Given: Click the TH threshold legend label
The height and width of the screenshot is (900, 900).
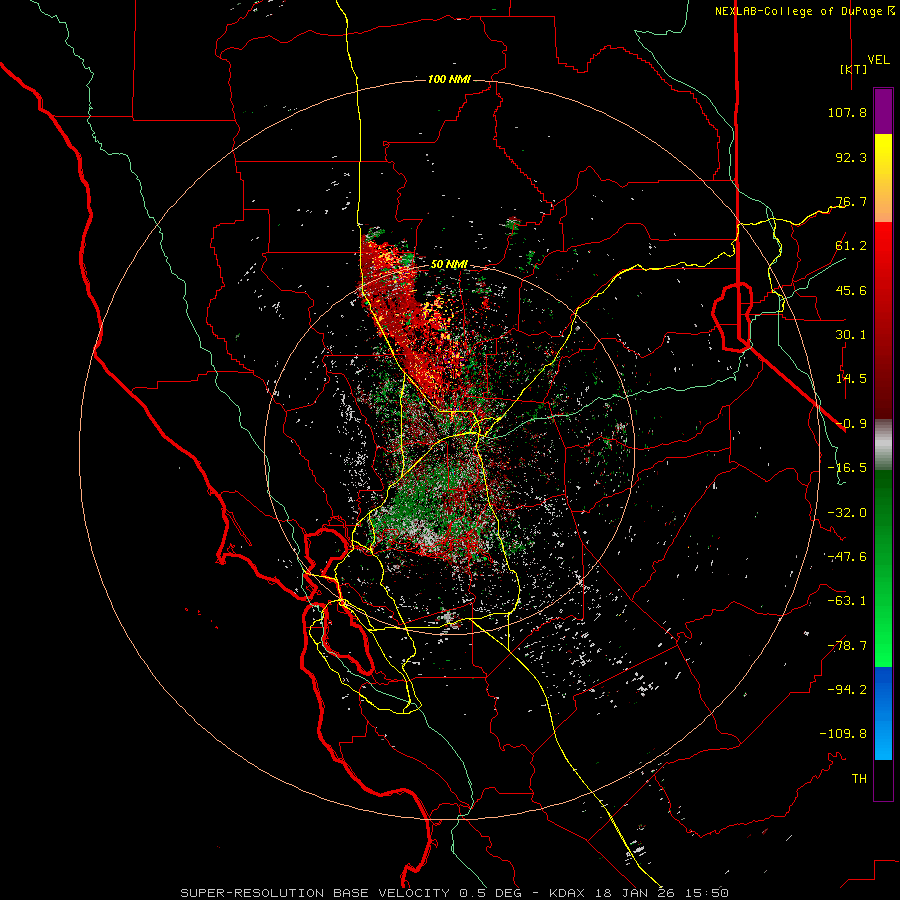Looking at the screenshot, I should pyautogui.click(x=859, y=779).
